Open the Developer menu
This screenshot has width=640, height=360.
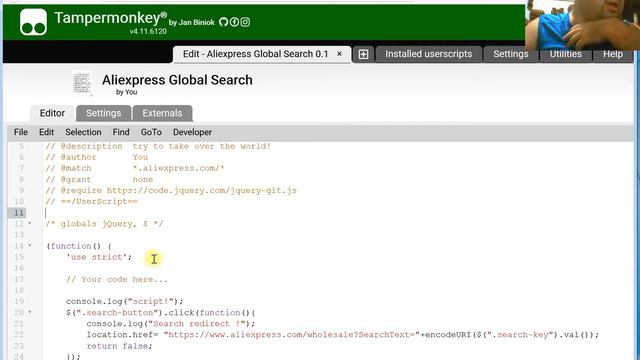192,132
